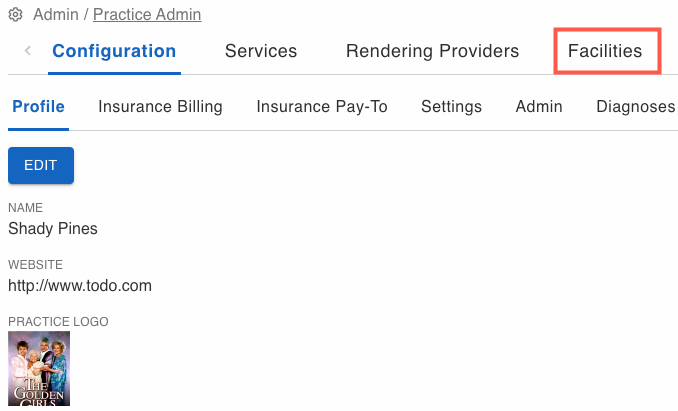Select the Profile sub-tab

coord(38,106)
